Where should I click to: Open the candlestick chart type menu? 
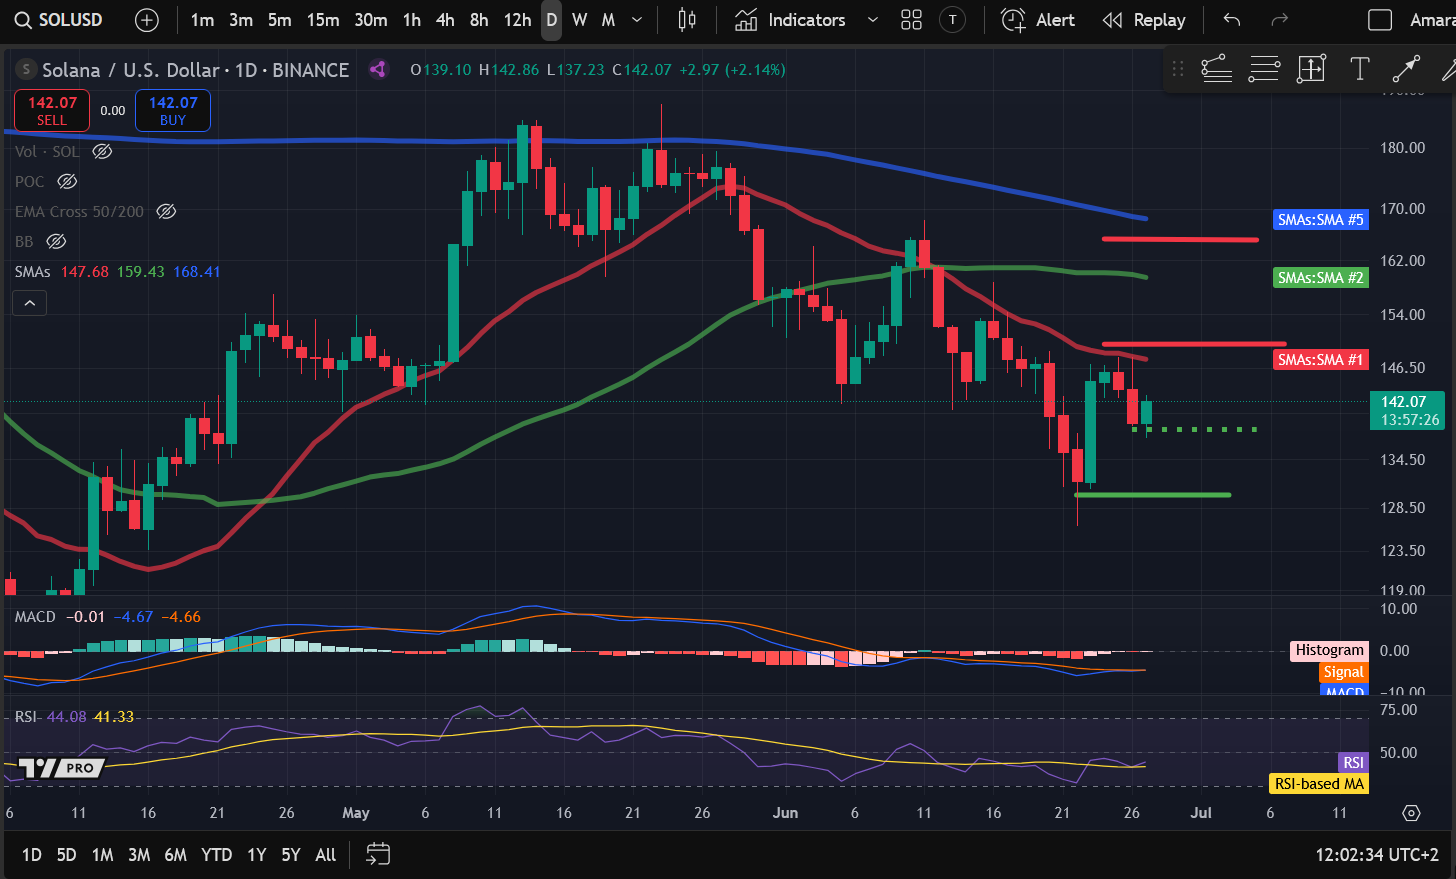tap(687, 20)
